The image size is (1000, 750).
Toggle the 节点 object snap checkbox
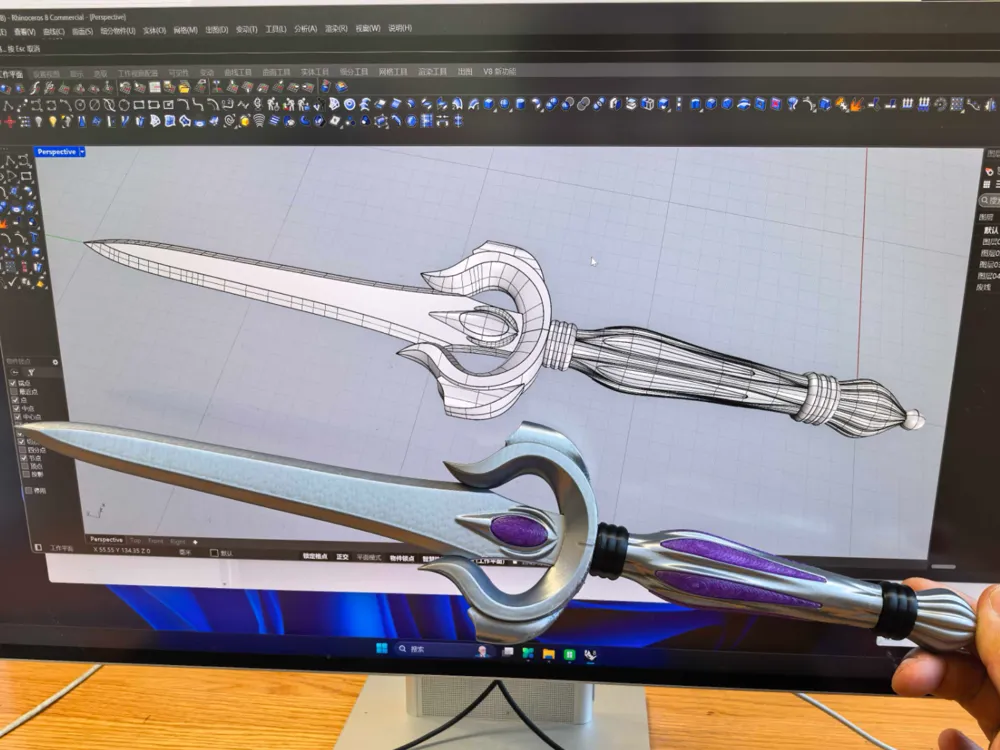pyautogui.click(x=24, y=458)
